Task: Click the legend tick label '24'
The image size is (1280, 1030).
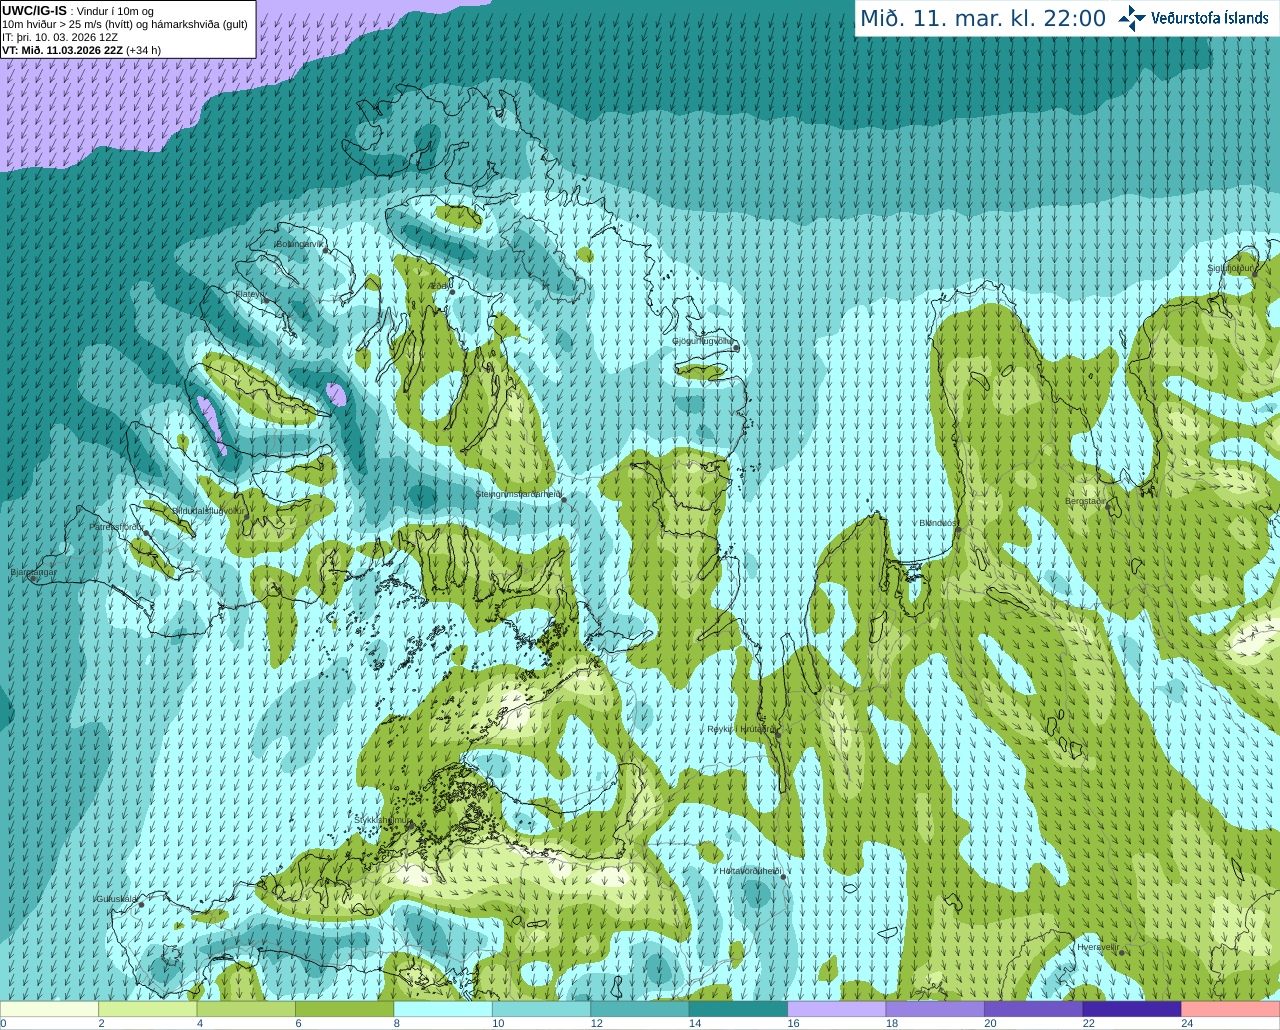Action: coord(1187,1023)
